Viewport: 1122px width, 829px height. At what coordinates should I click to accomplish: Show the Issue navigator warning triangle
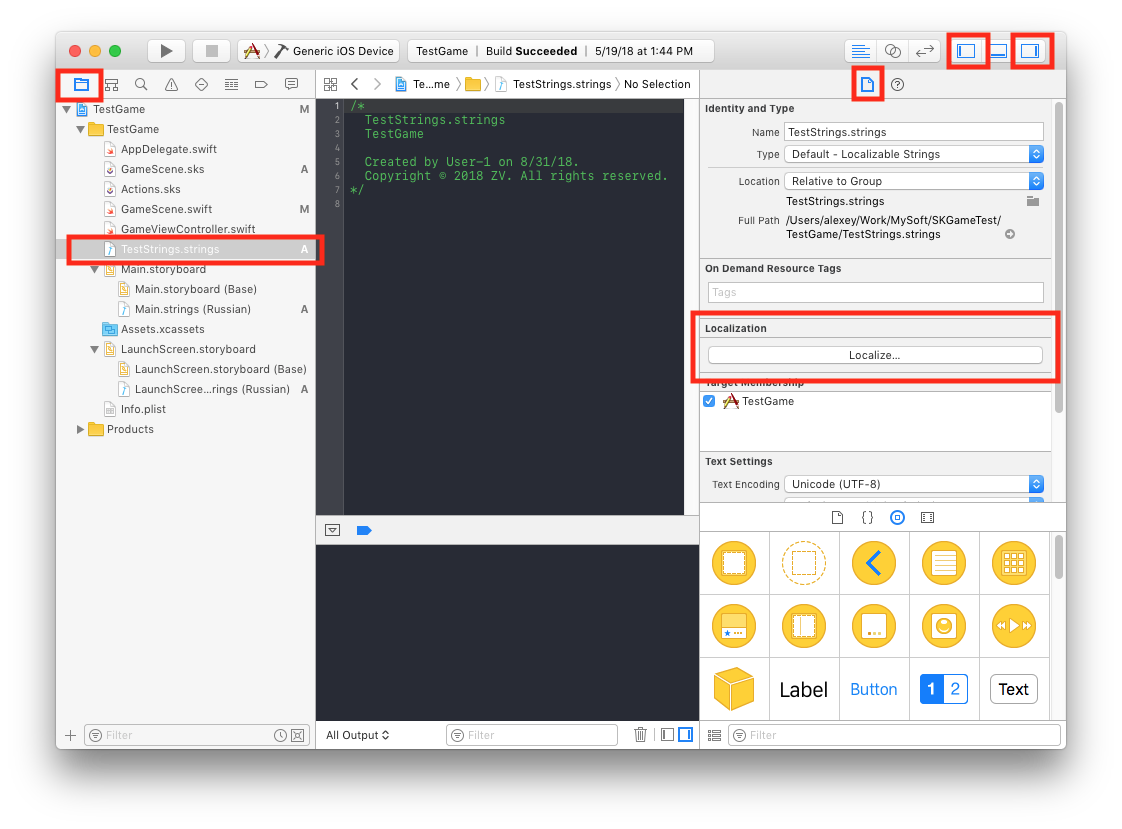(172, 84)
